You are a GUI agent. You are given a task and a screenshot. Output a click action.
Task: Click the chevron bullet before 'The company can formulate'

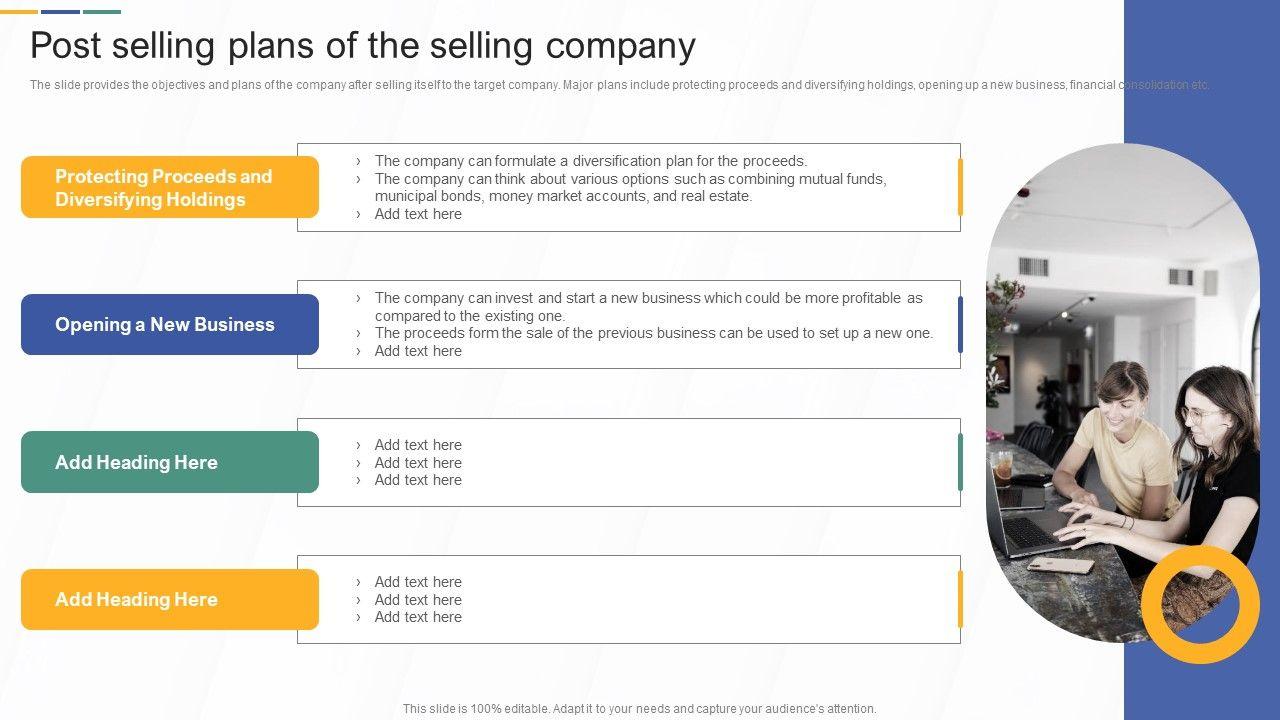[358, 161]
